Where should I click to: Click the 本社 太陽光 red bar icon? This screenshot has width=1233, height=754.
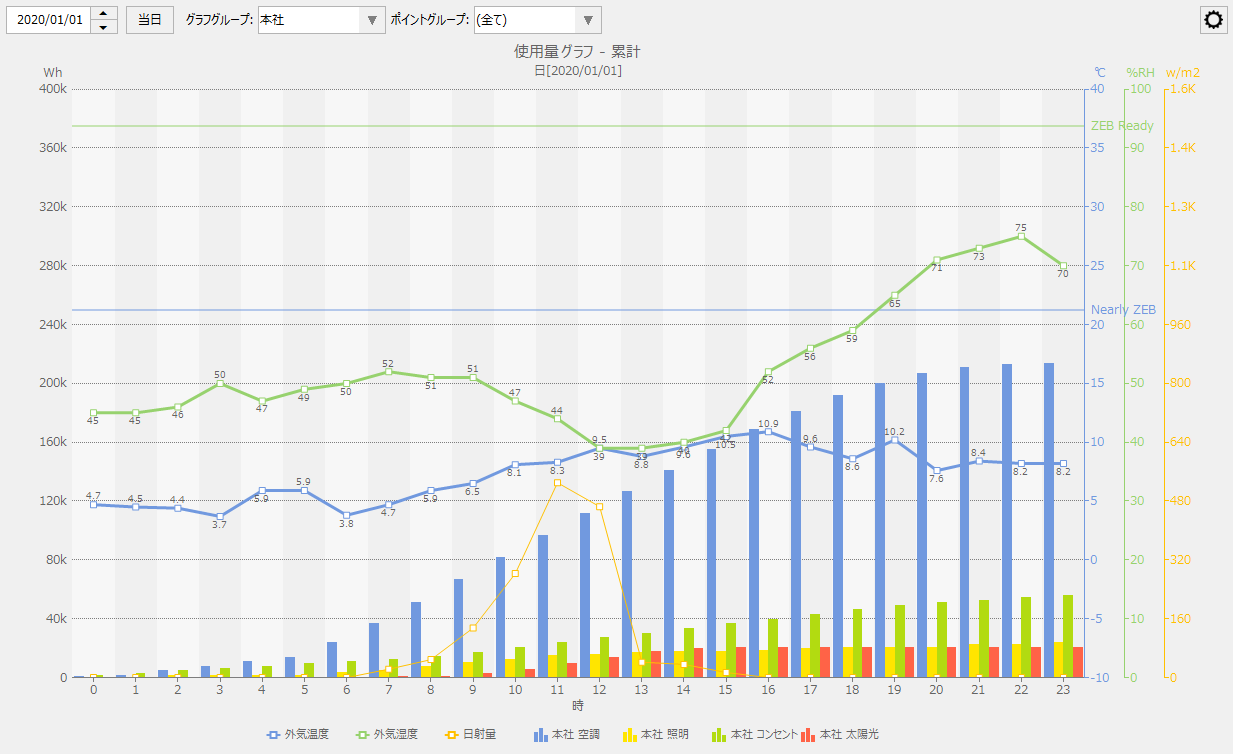coord(808,735)
